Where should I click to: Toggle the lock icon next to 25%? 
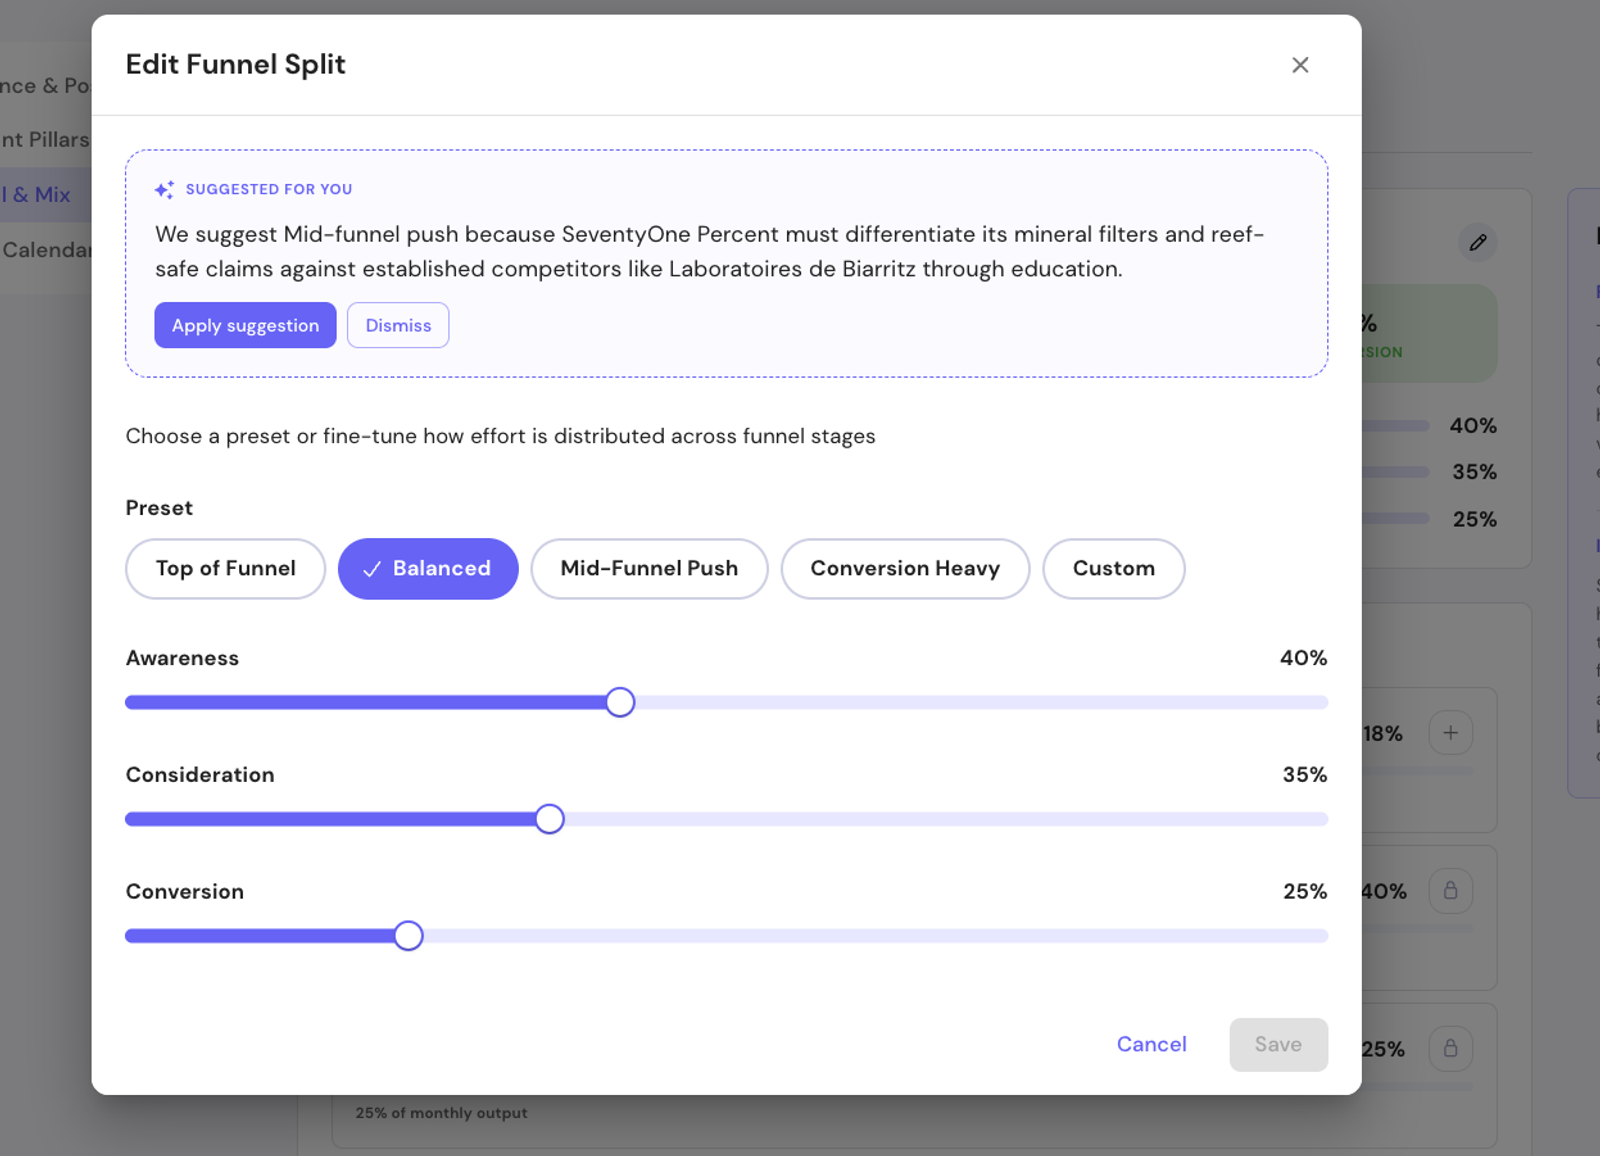click(1450, 1048)
